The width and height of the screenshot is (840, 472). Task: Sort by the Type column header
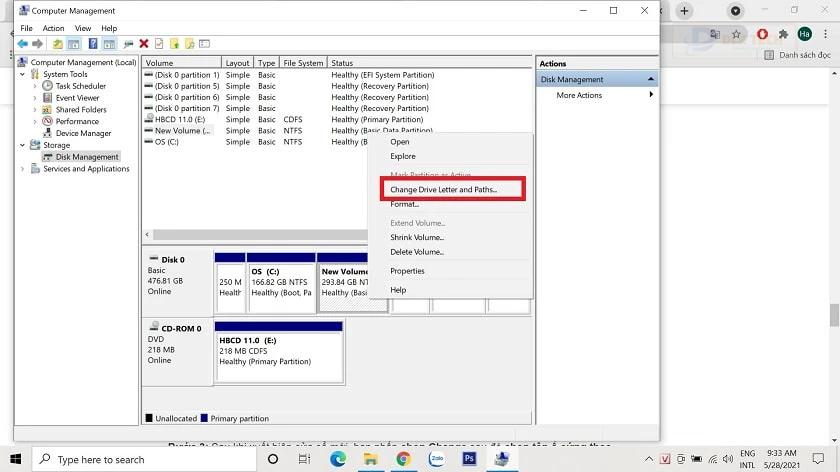[x=266, y=63]
